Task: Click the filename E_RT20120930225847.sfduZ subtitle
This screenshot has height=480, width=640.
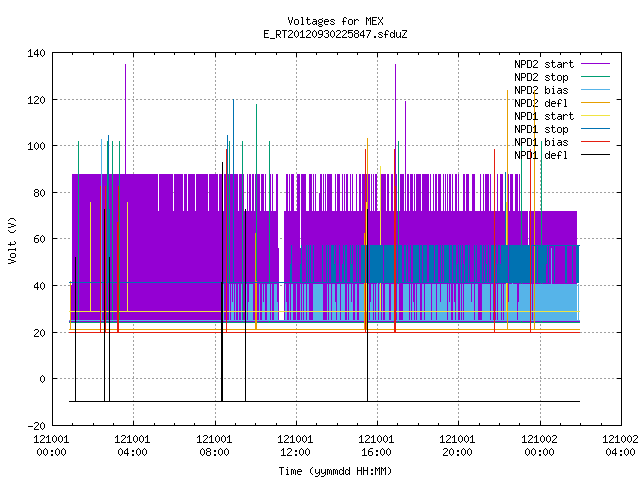Action: [x=335, y=34]
